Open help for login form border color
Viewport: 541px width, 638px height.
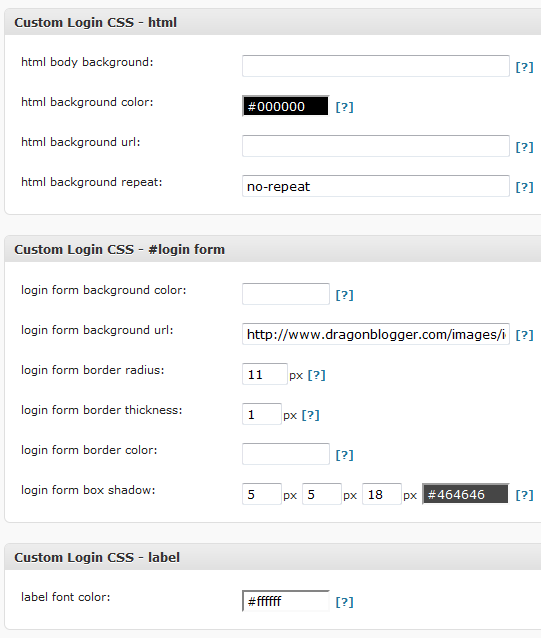345,455
